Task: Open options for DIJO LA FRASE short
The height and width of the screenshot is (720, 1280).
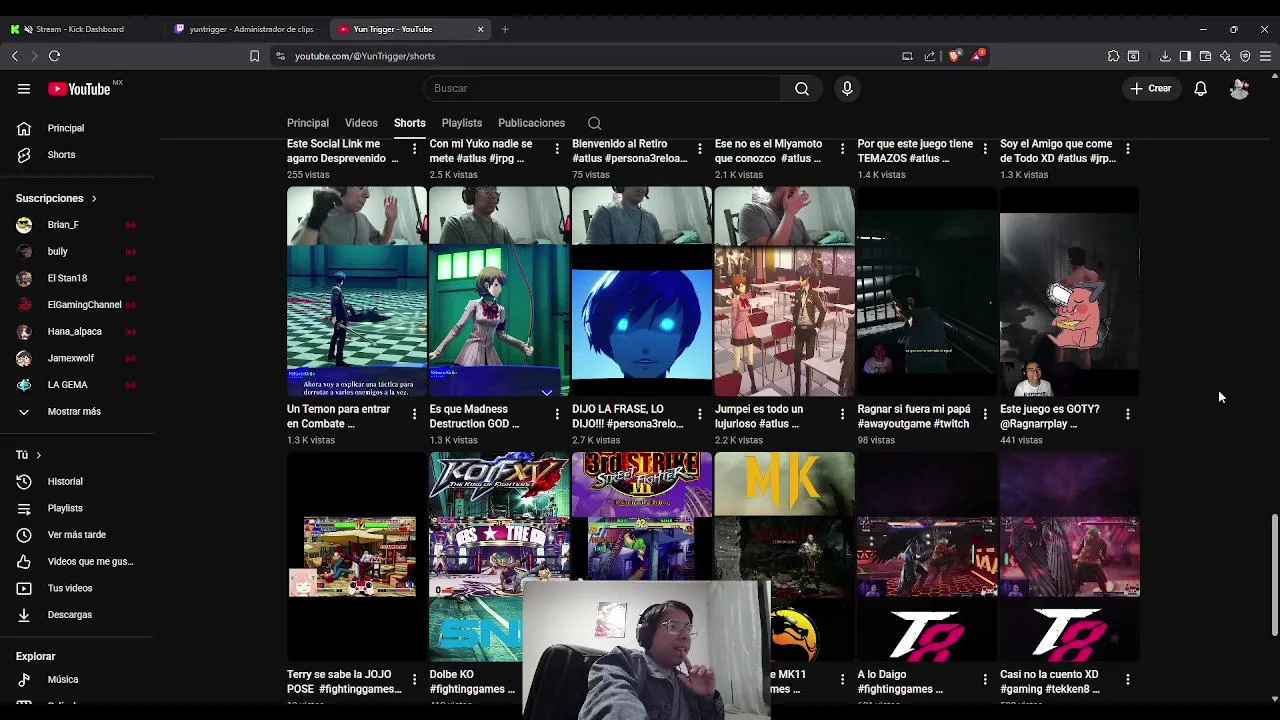Action: (700, 414)
